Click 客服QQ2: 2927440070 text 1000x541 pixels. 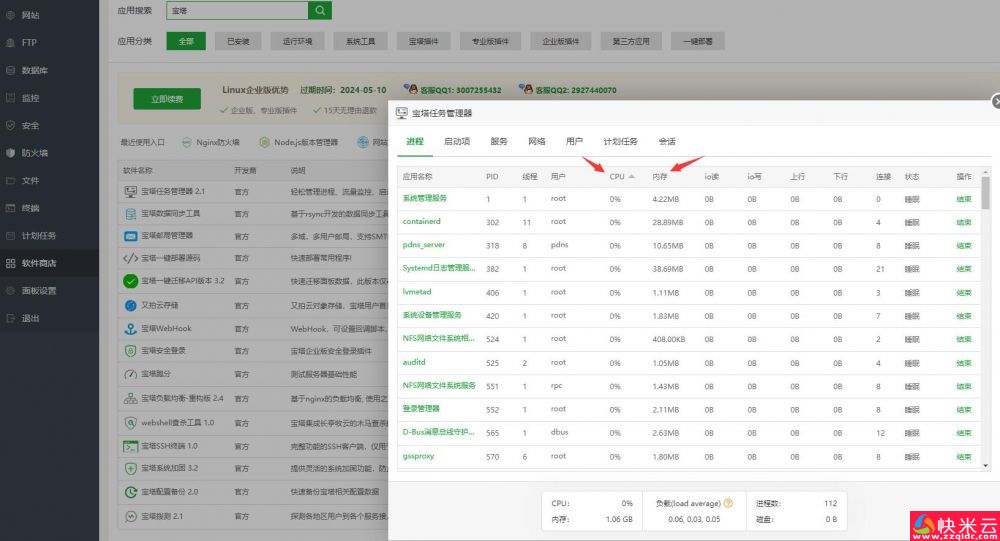pyautogui.click(x=576, y=90)
